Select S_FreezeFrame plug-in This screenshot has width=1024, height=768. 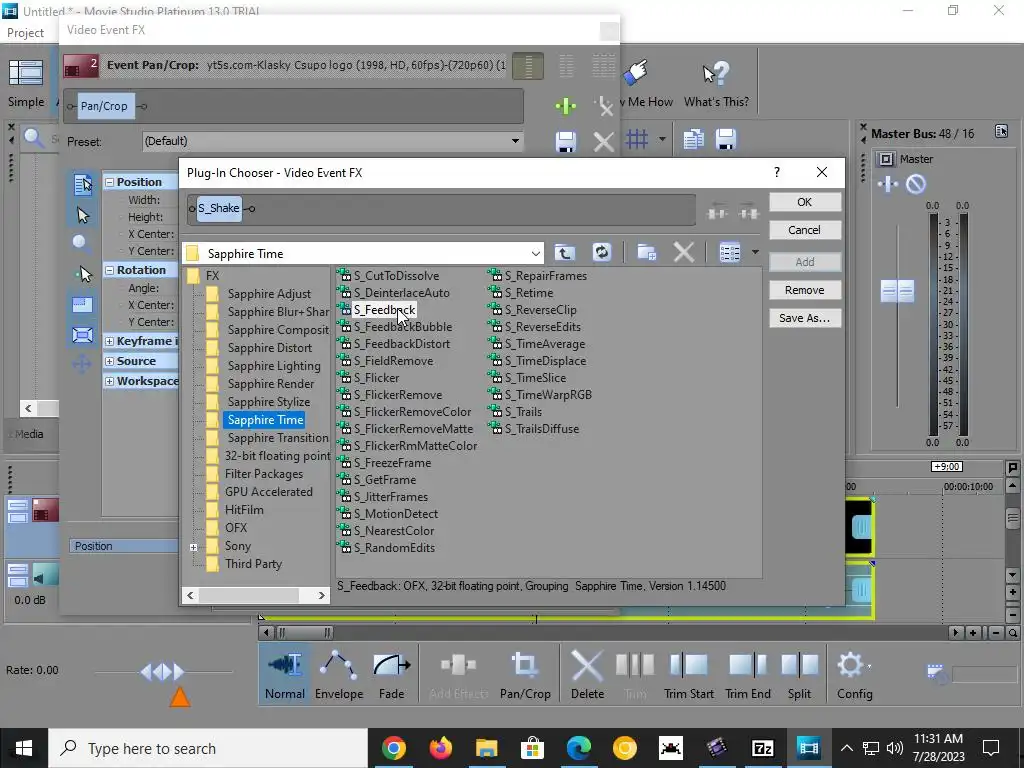pos(392,463)
